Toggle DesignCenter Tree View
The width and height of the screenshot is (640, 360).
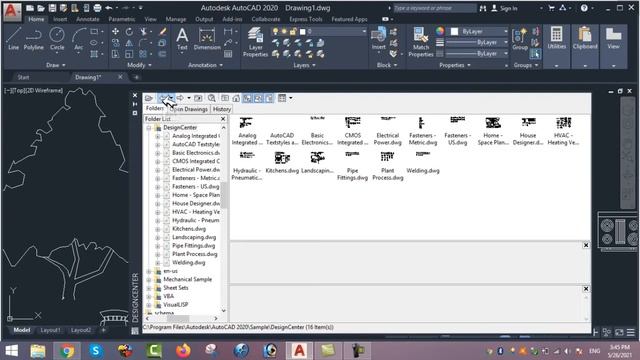tap(247, 98)
